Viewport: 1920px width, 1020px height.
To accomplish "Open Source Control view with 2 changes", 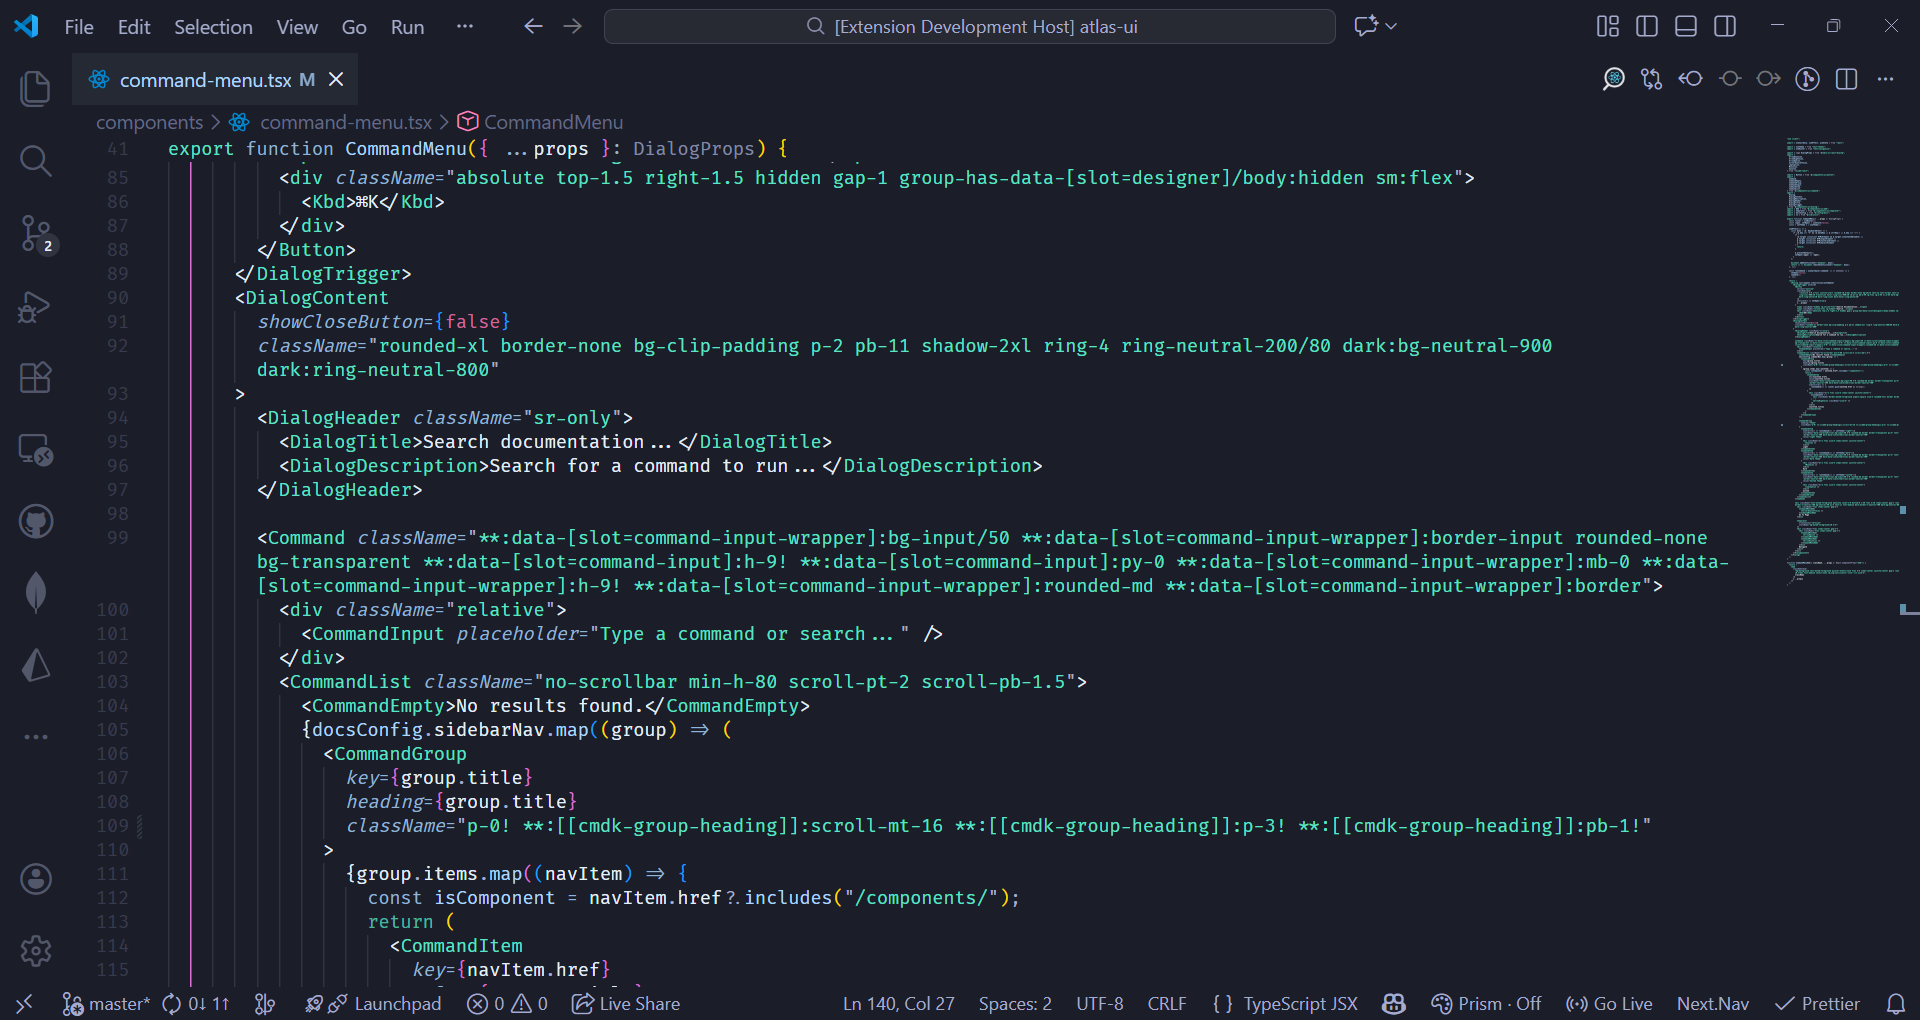I will [x=36, y=234].
